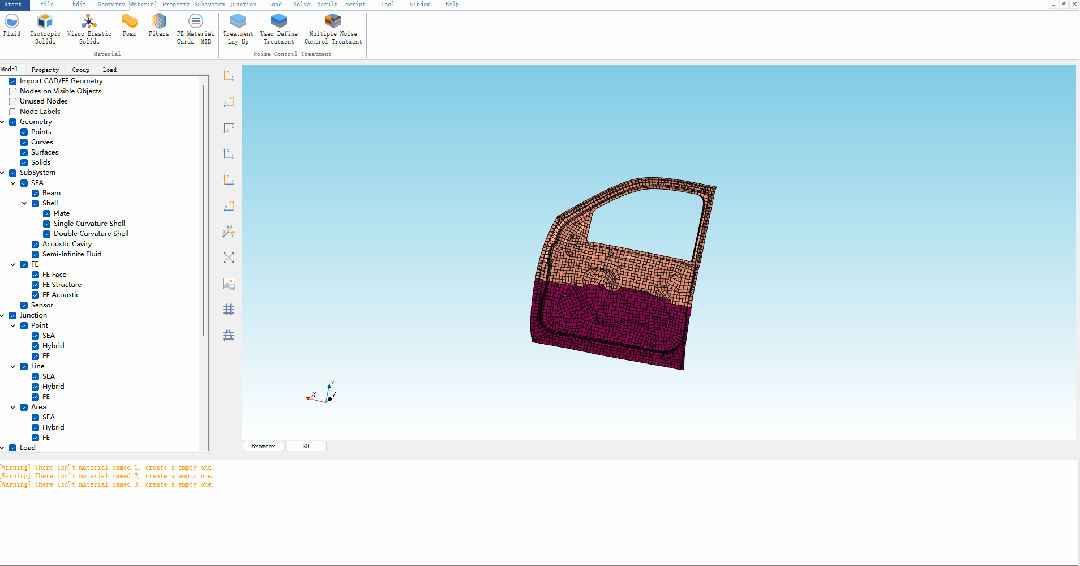1080x566 pixels.
Task: Untick the Surfaces checkbox
Action: 24,152
